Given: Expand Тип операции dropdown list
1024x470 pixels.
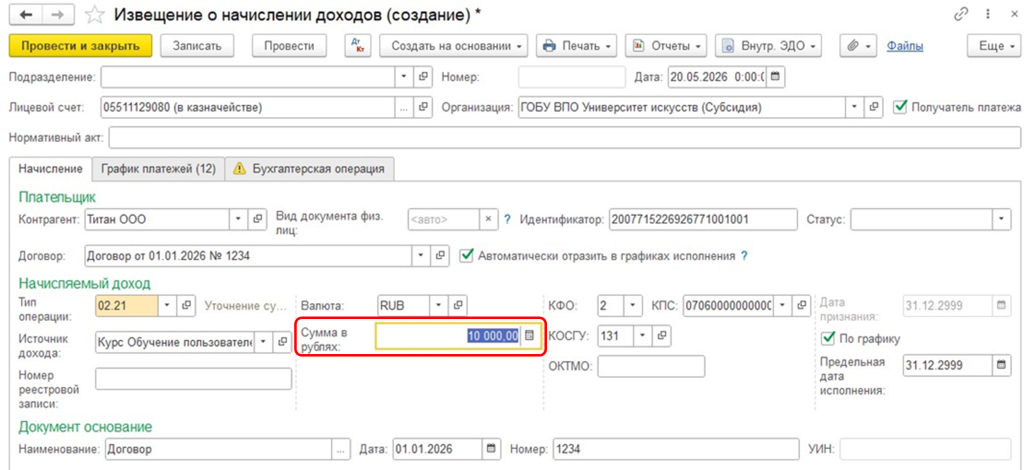Looking at the screenshot, I should [x=167, y=305].
